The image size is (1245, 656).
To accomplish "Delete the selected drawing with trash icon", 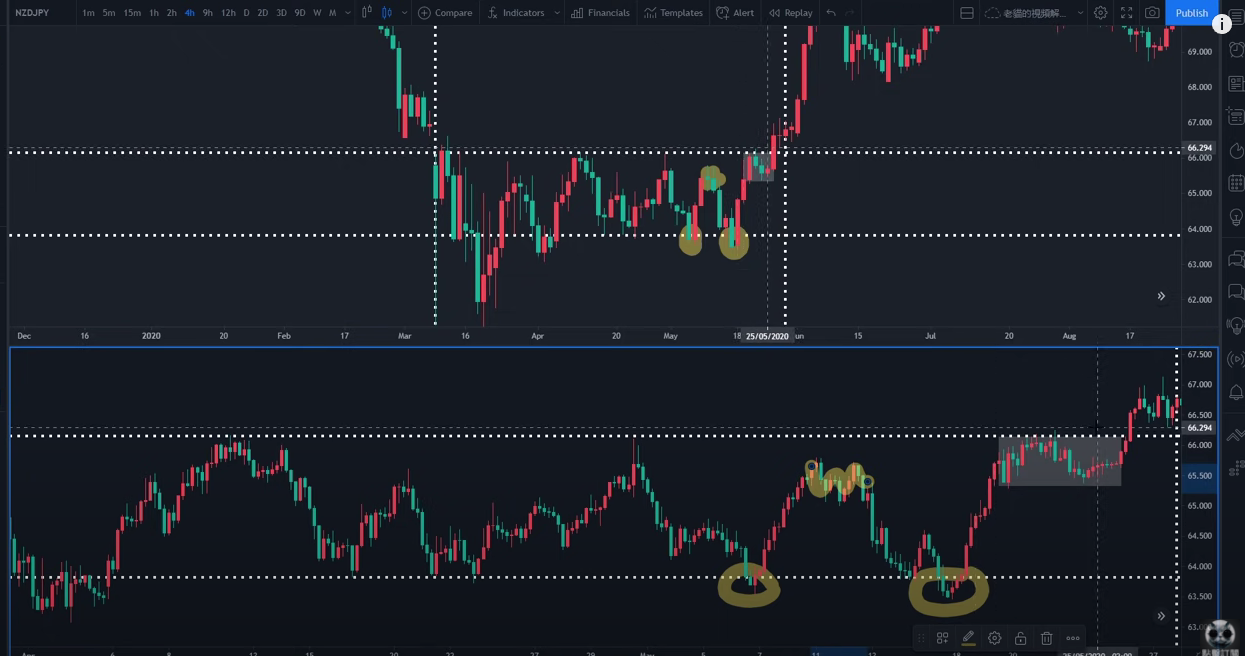I will pos(1046,638).
